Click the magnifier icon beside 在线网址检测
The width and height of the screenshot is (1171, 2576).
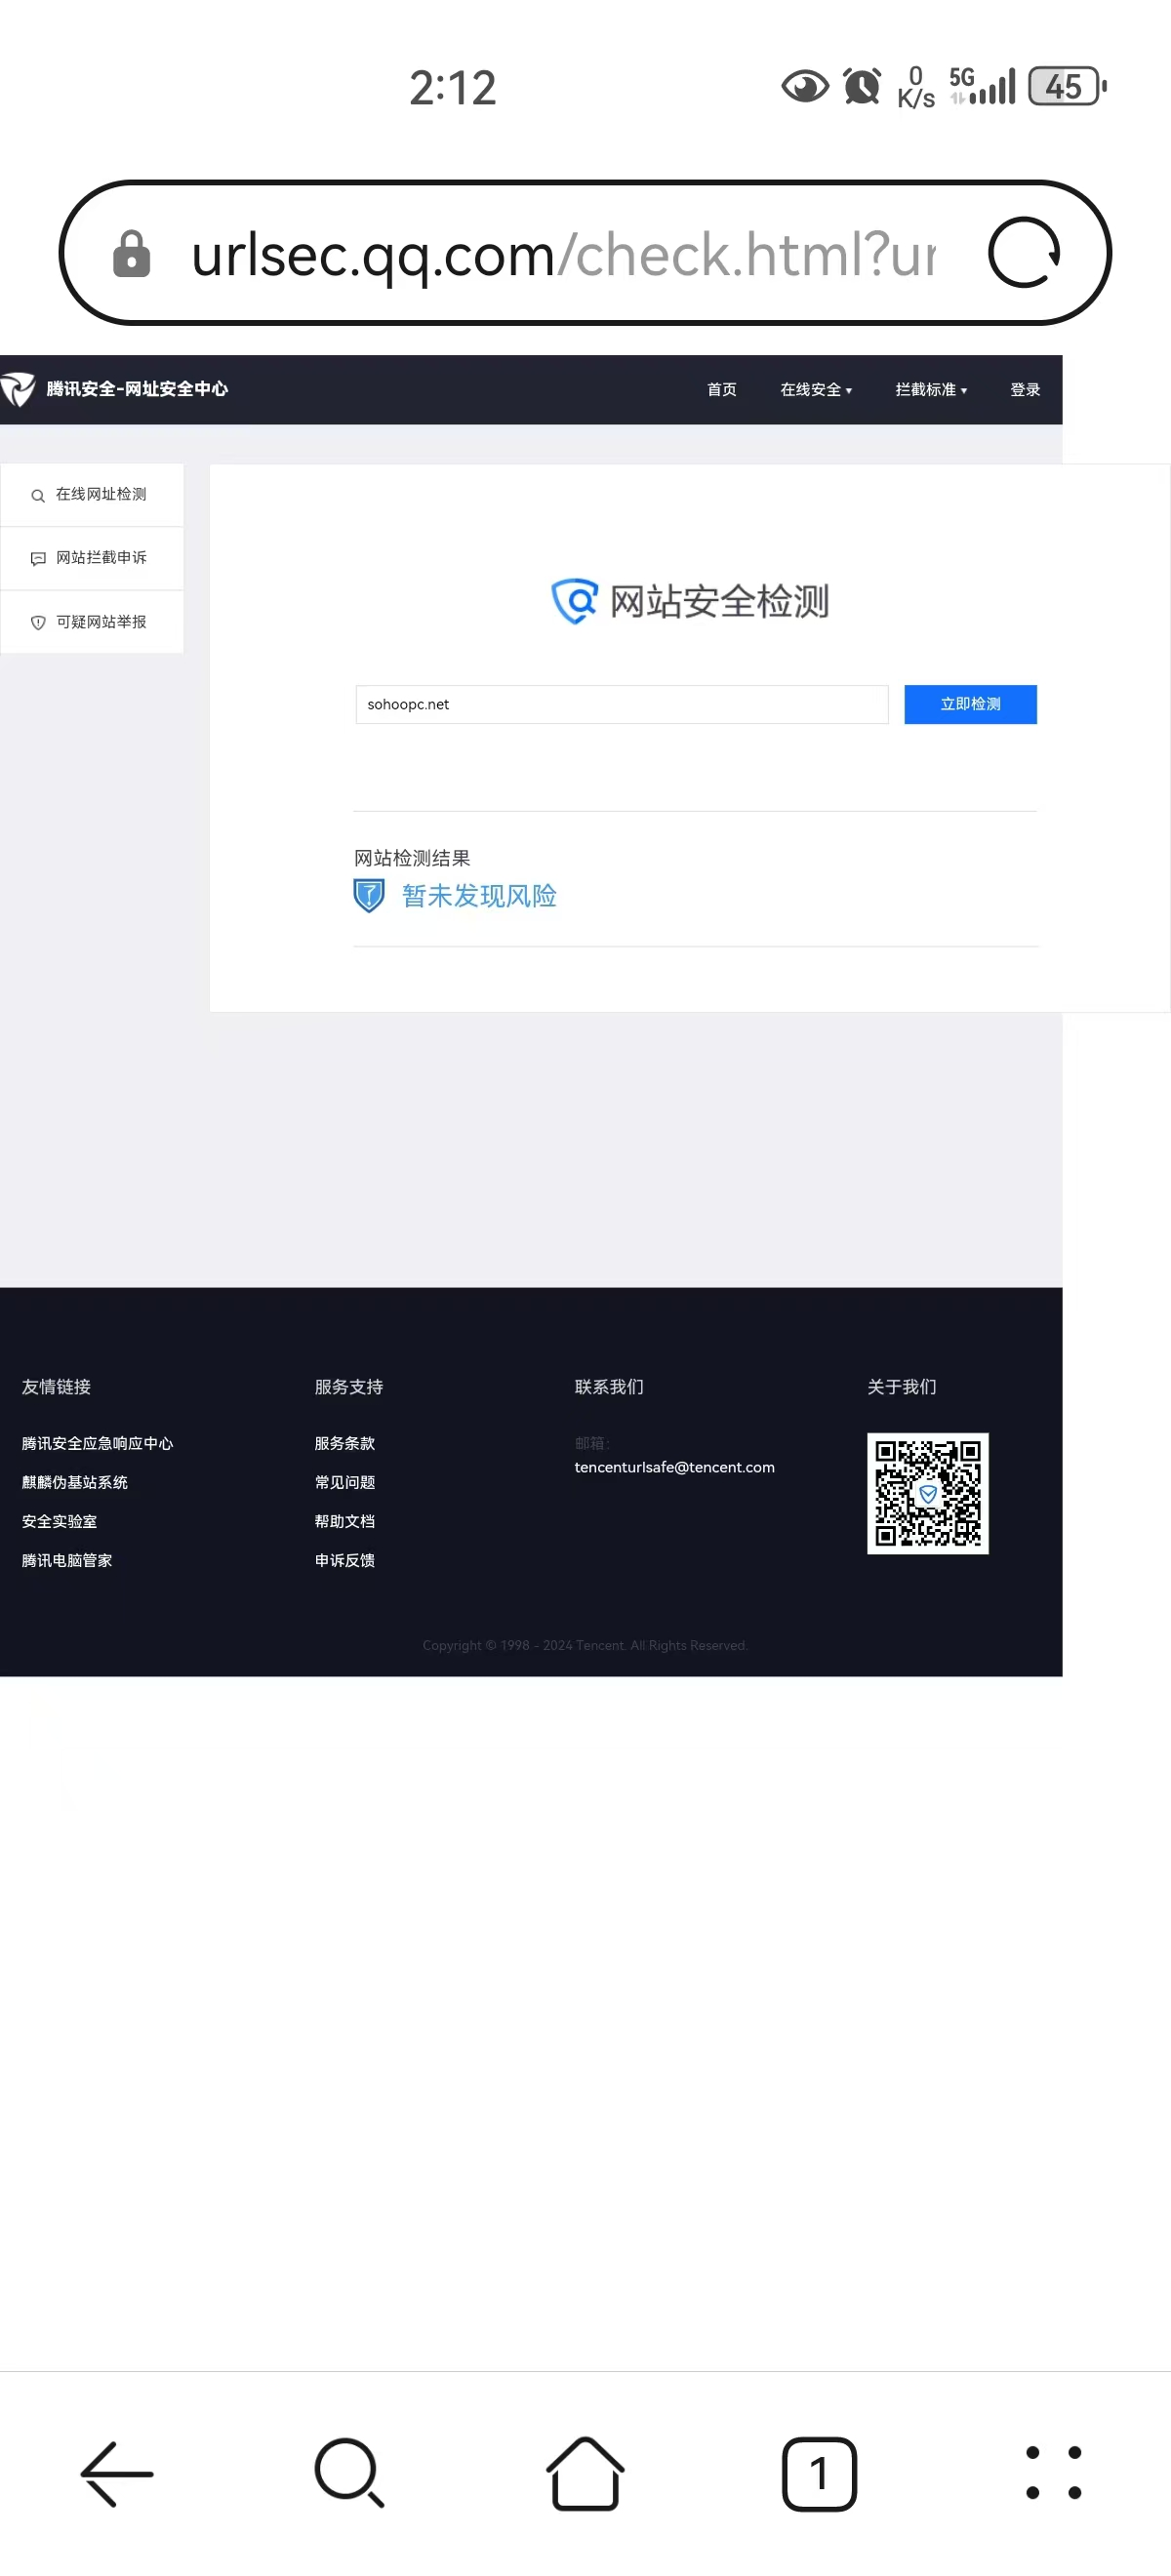click(x=38, y=495)
